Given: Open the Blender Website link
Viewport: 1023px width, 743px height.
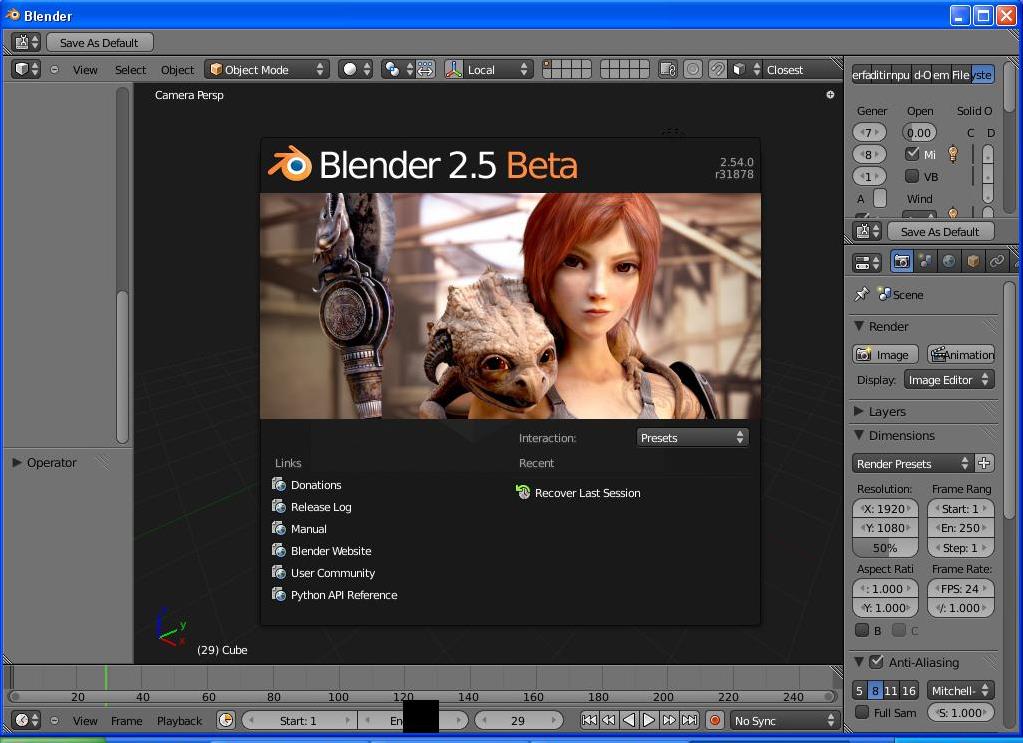Looking at the screenshot, I should (329, 550).
